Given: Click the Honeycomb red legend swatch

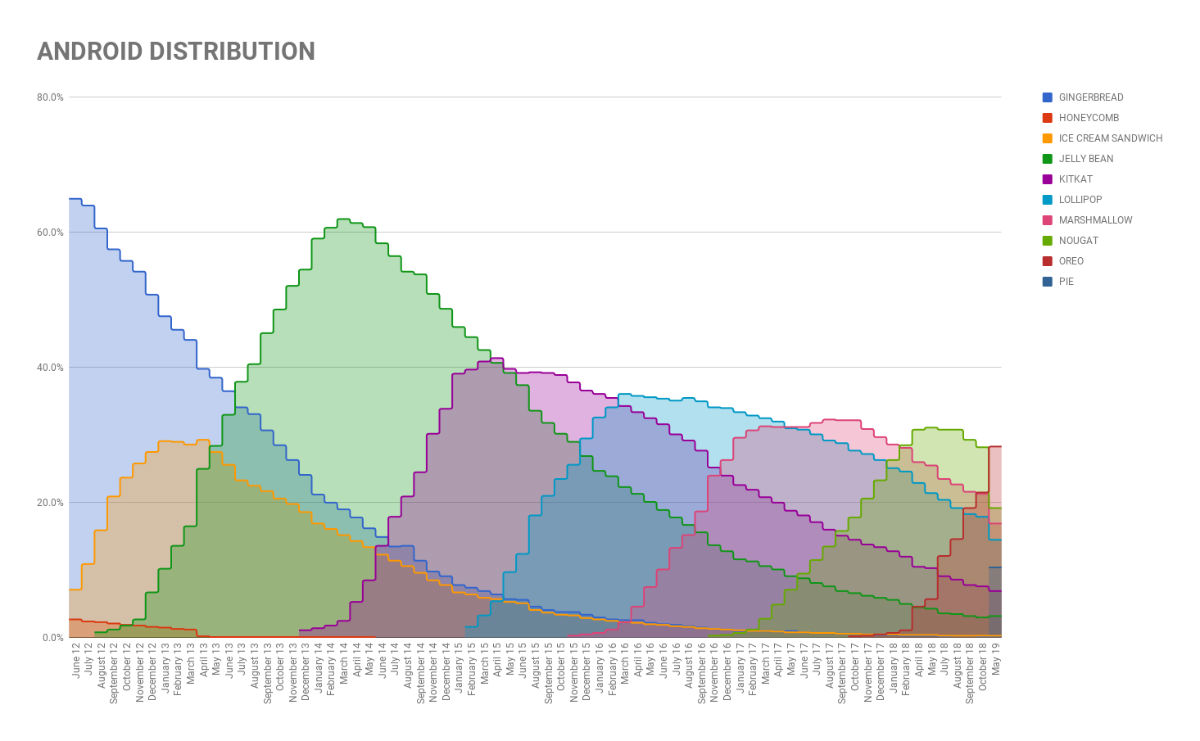Looking at the screenshot, I should click(x=1047, y=118).
